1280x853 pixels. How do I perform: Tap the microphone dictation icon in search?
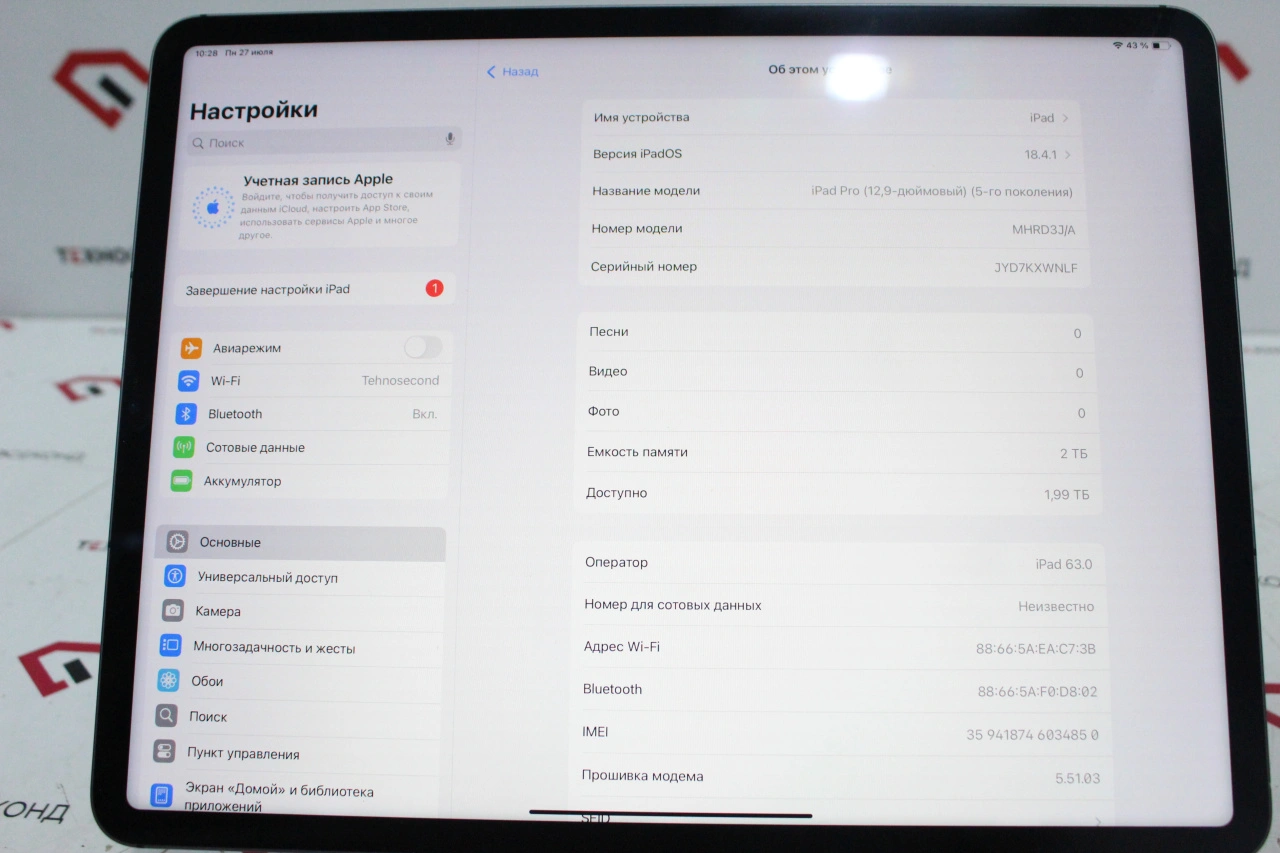(x=450, y=139)
